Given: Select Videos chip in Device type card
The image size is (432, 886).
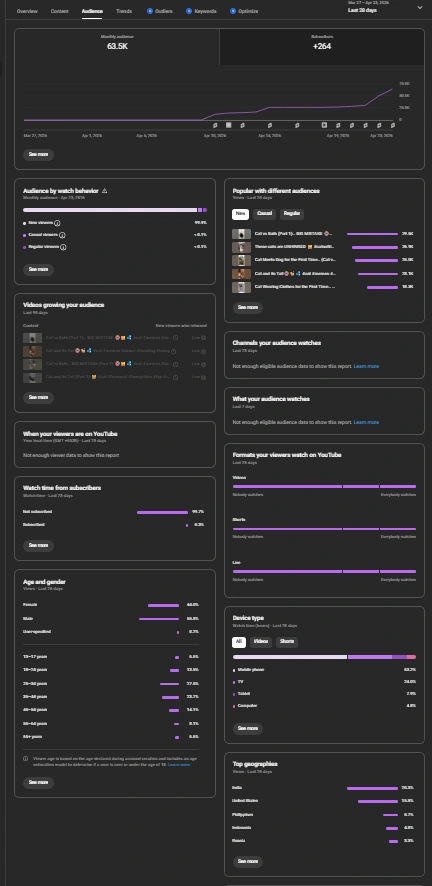Looking at the screenshot, I should tap(261, 642).
